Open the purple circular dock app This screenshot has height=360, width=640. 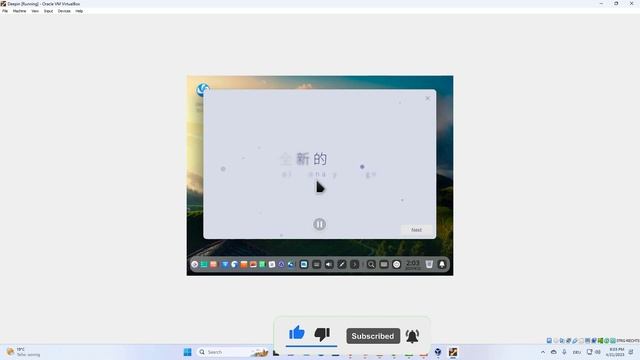(281, 264)
